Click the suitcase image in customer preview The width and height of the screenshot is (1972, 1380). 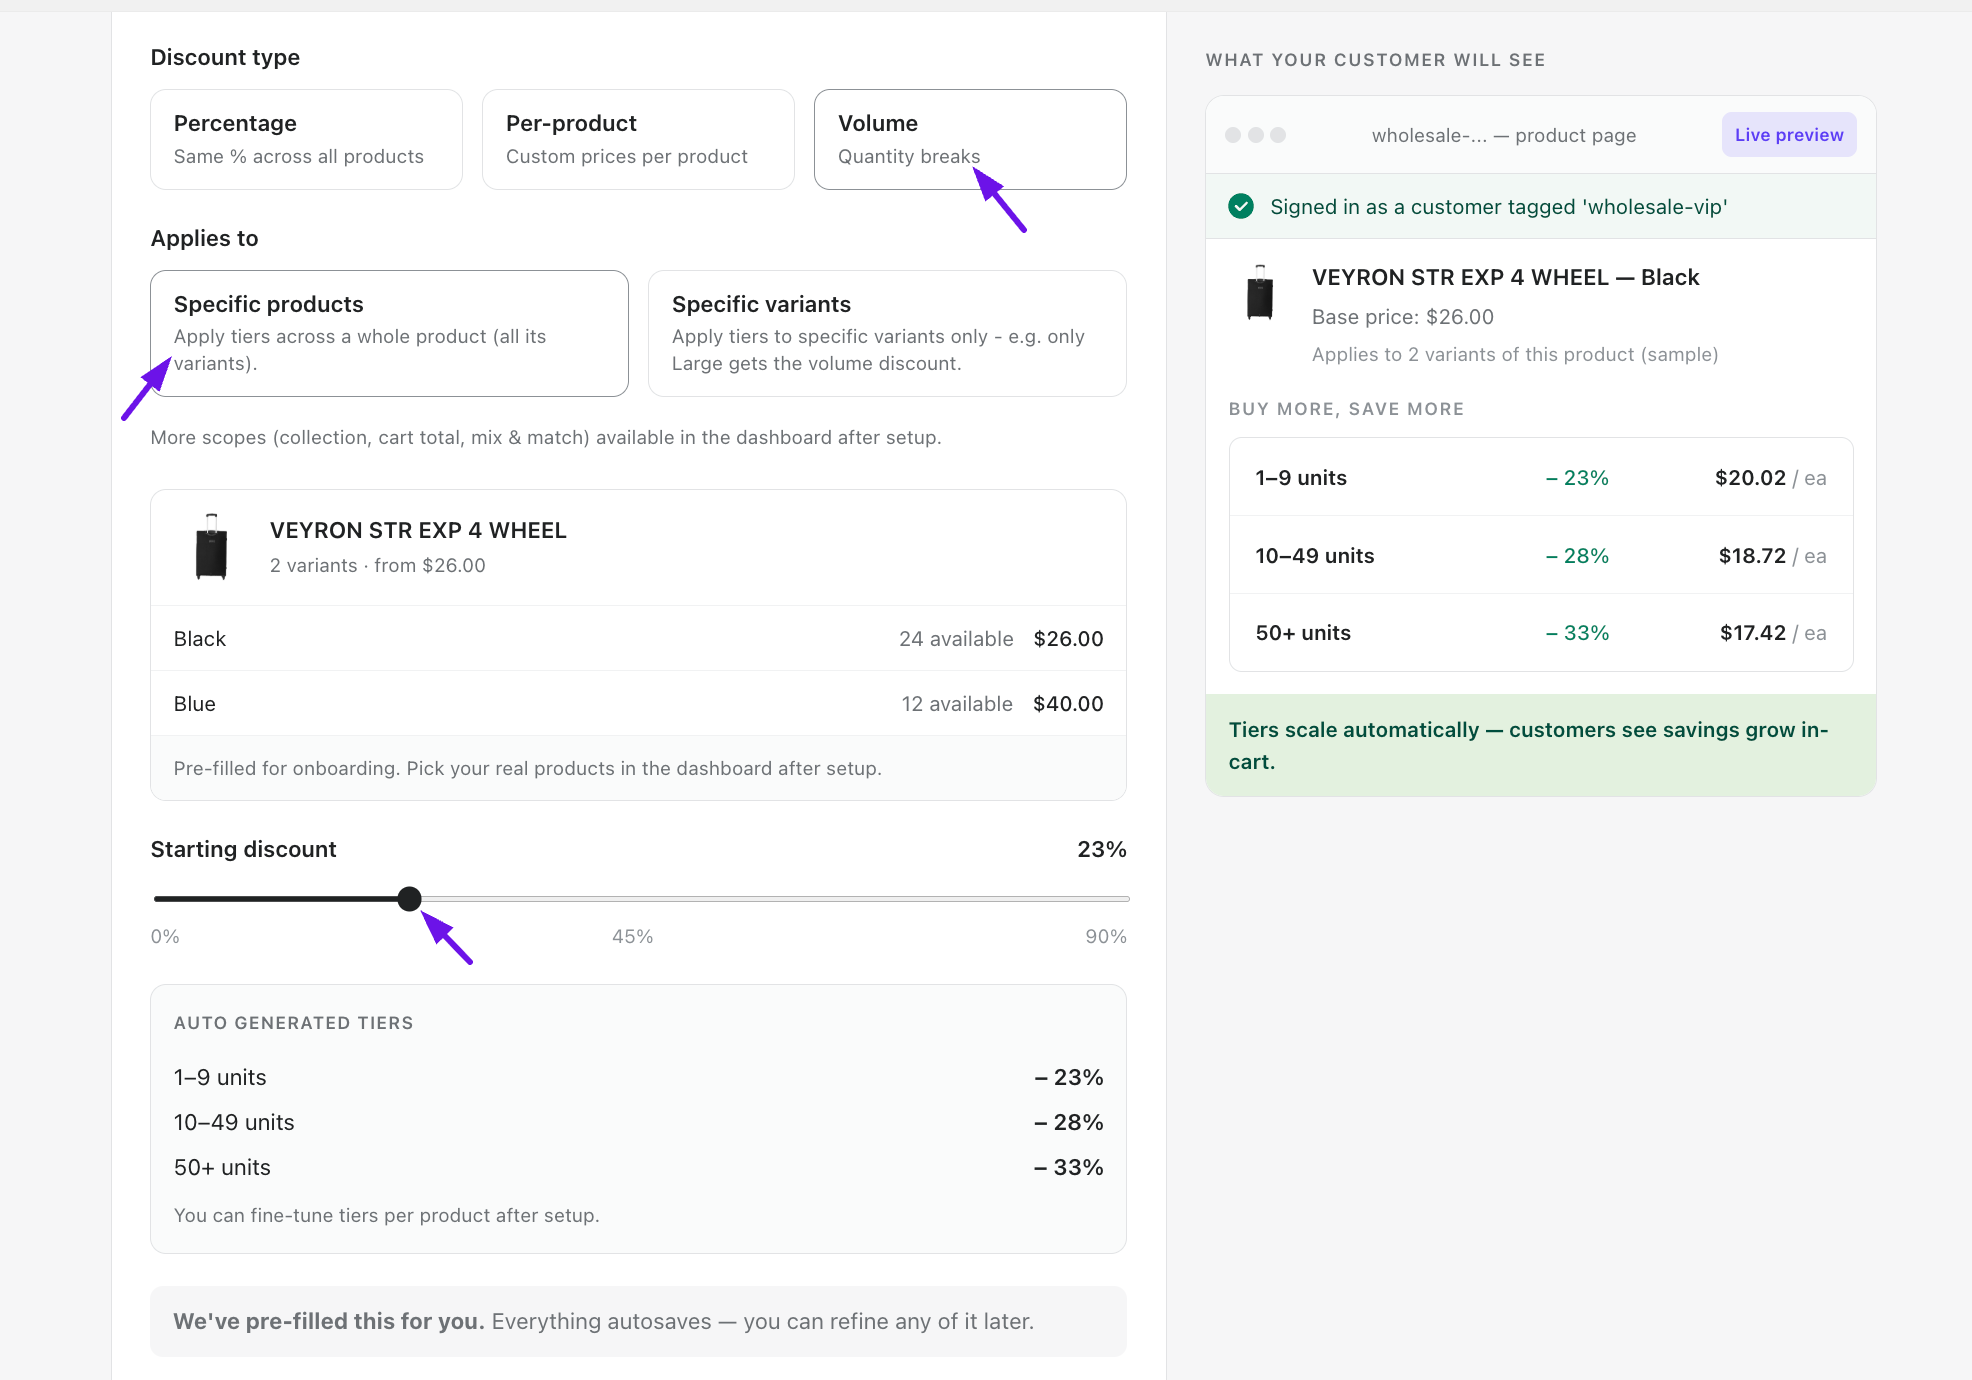[1260, 292]
